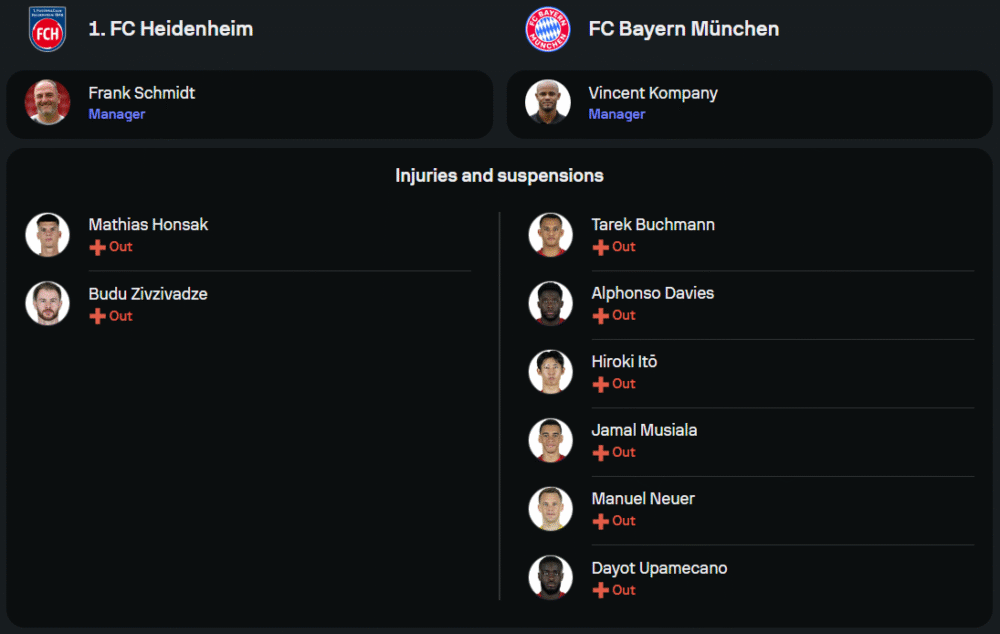This screenshot has width=1000, height=634.
Task: Click Budu Zivzivadze's player avatar
Action: 47,303
